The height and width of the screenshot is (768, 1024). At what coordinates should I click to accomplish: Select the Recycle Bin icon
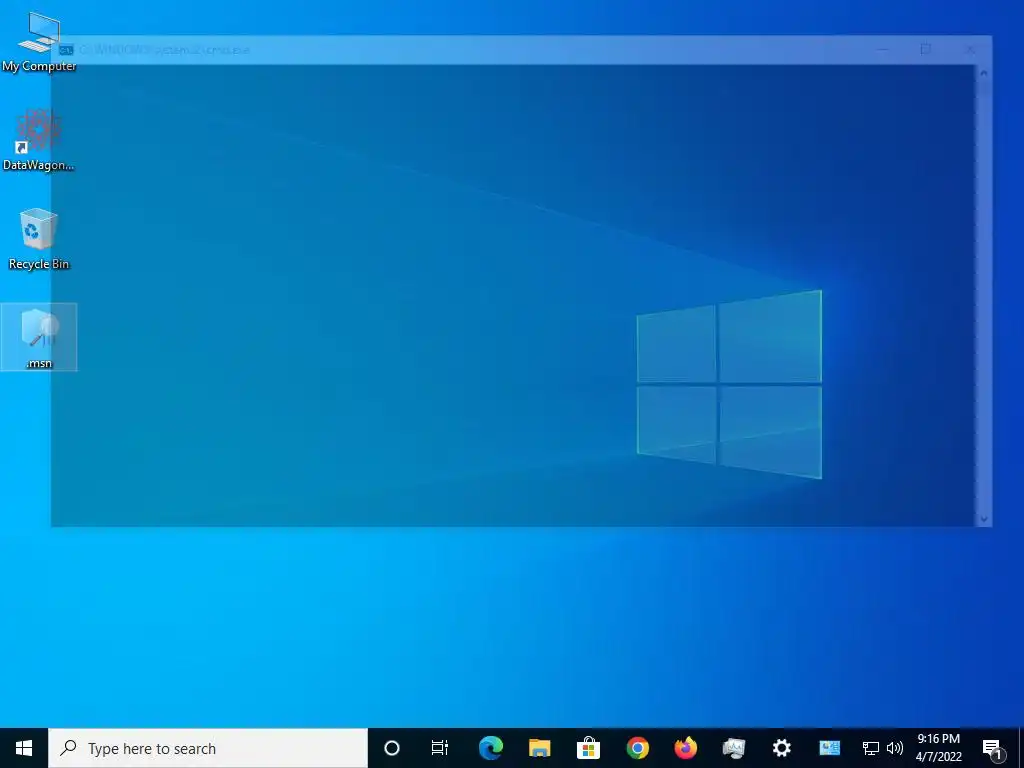point(39,239)
